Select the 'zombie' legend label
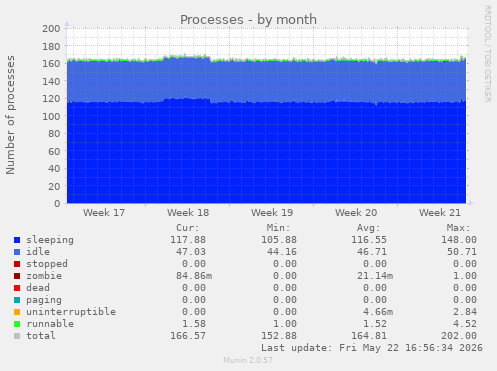 tap(44, 276)
